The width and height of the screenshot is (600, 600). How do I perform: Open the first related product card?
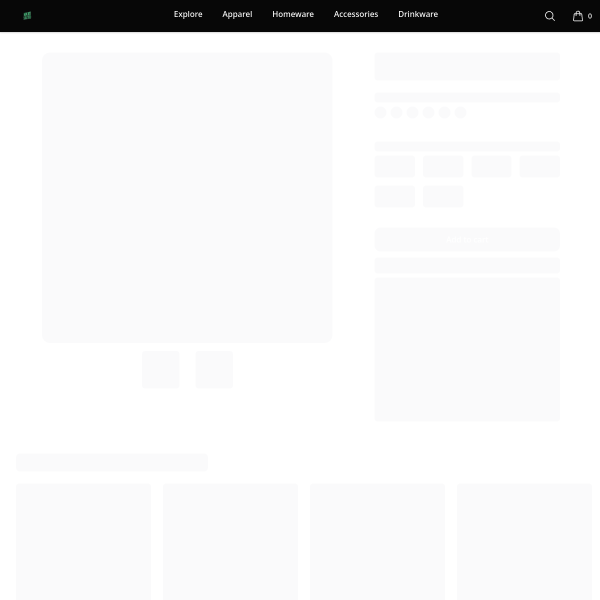point(83,541)
